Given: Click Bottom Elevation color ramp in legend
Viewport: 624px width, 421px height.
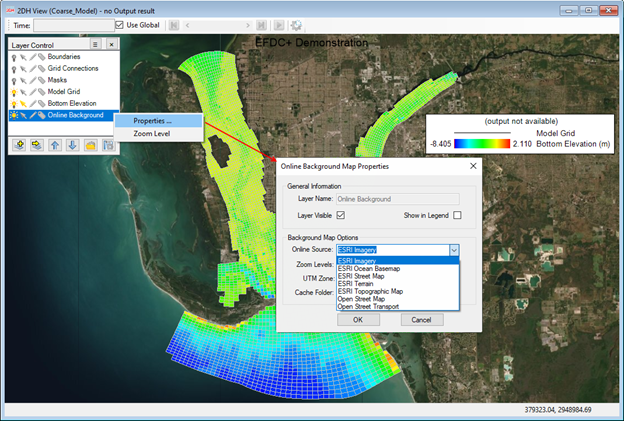Looking at the screenshot, I should pyautogui.click(x=482, y=144).
